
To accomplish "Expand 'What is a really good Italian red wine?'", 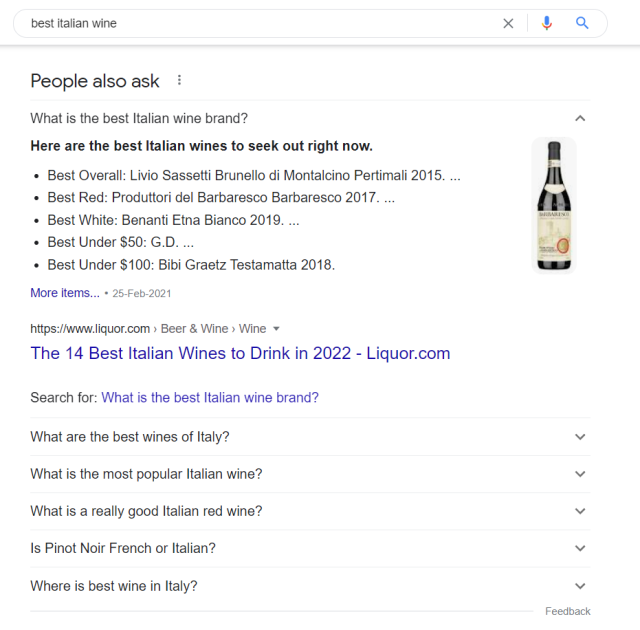I will click(x=580, y=511).
